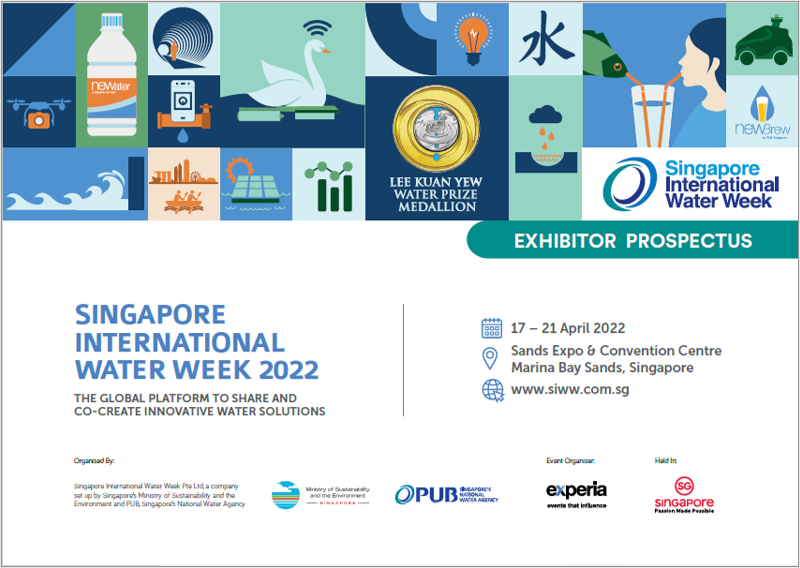Click the Lee Kuan Yew medallion image
The image size is (800, 568).
(436, 128)
